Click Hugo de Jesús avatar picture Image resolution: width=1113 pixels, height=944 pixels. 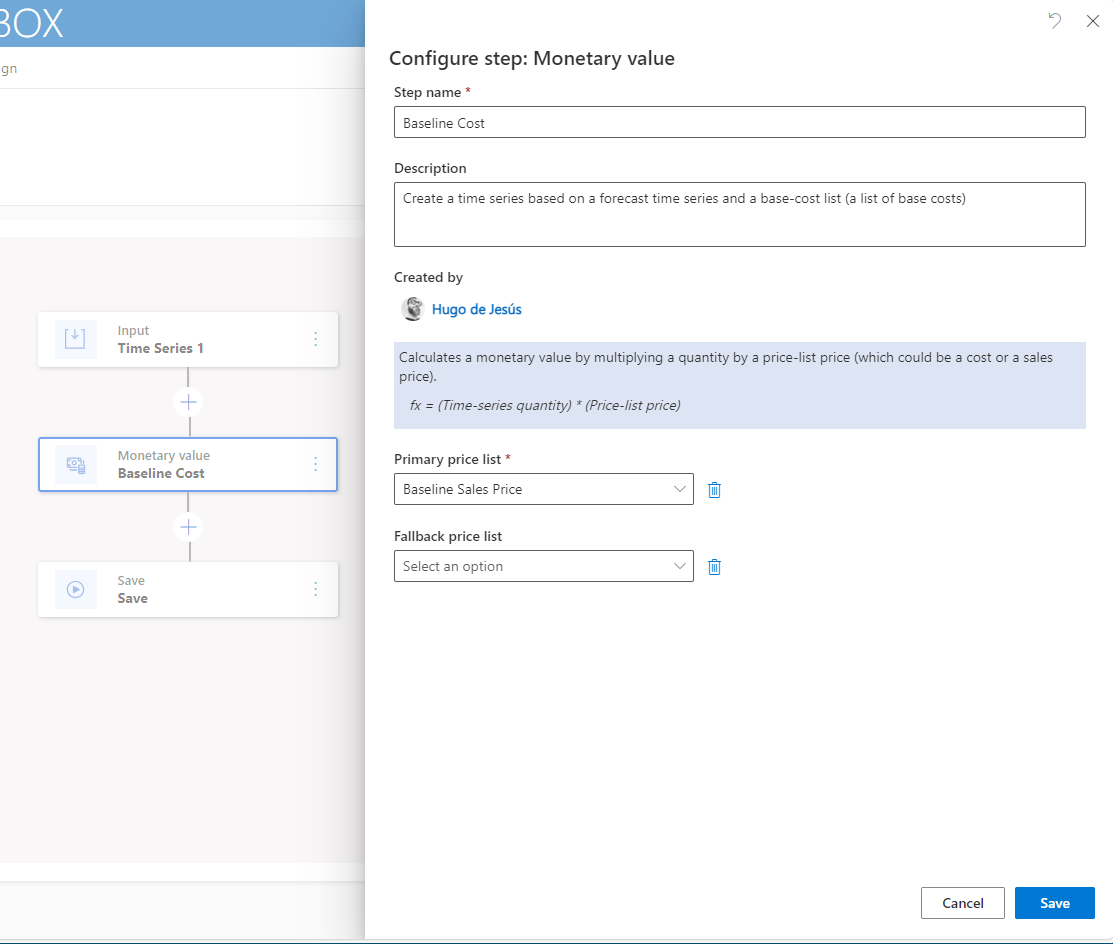click(412, 309)
